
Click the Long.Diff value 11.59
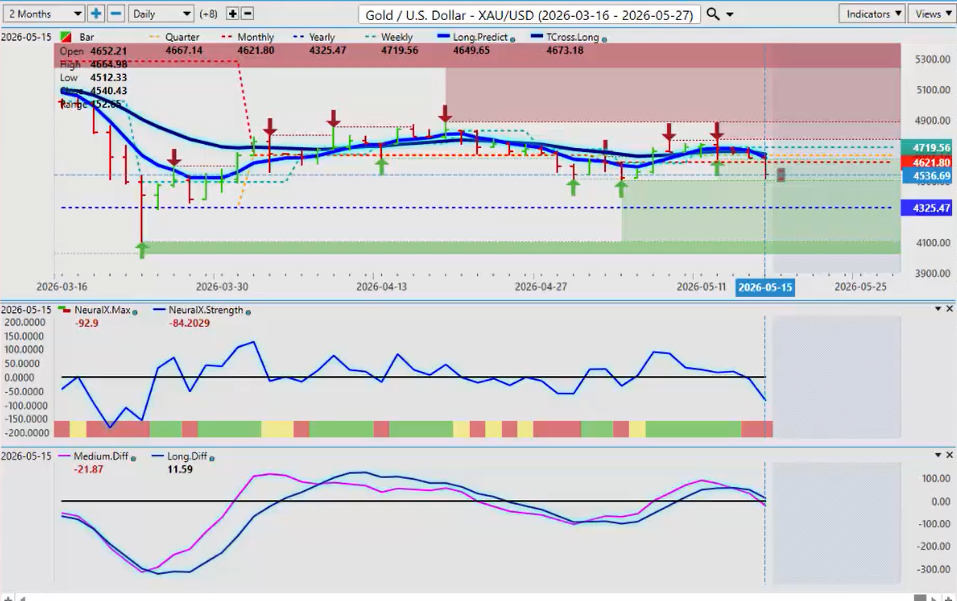[x=180, y=469]
